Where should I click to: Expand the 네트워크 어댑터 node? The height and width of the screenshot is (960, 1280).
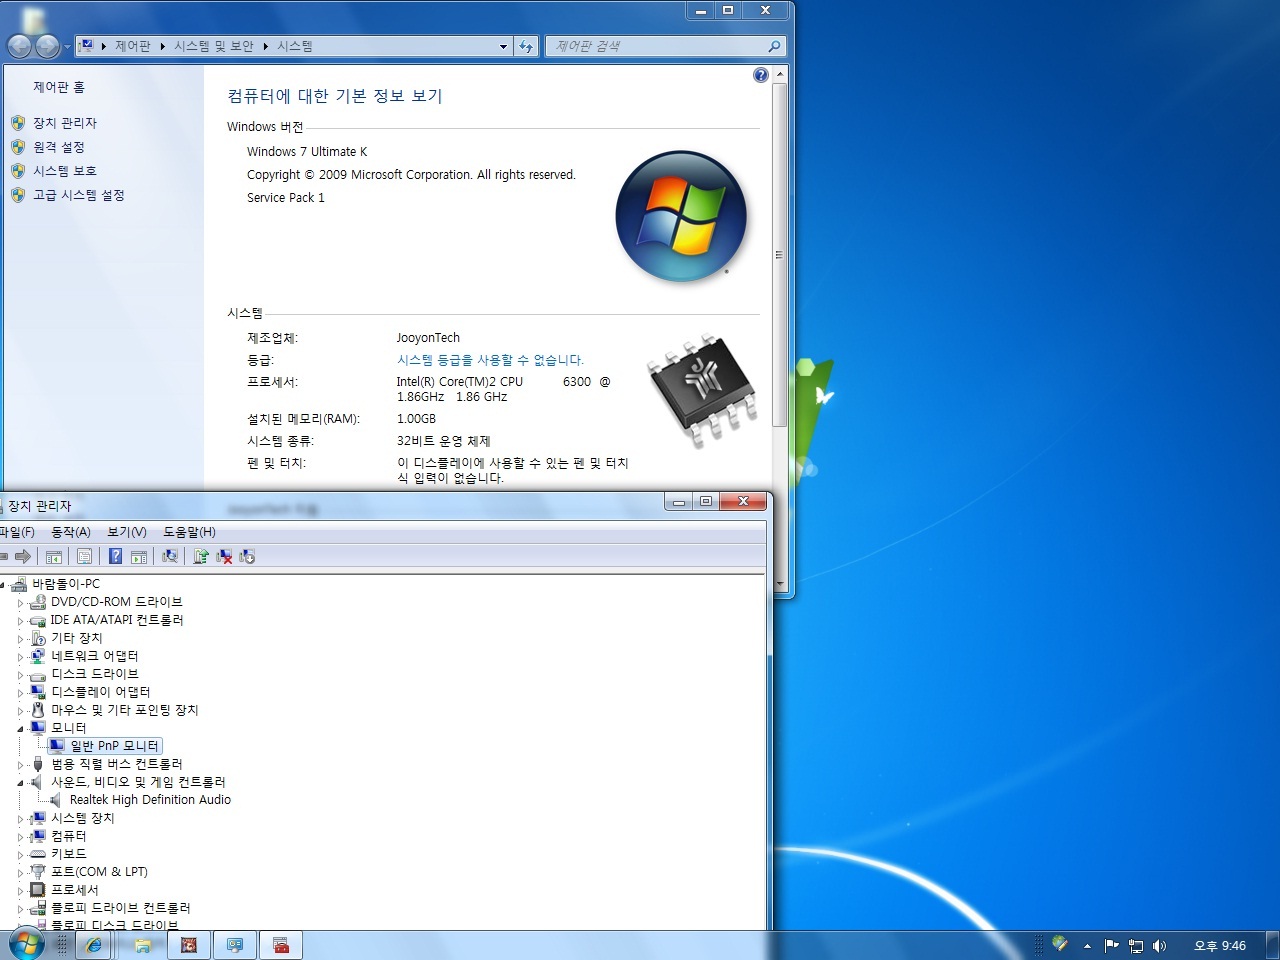click(x=20, y=657)
